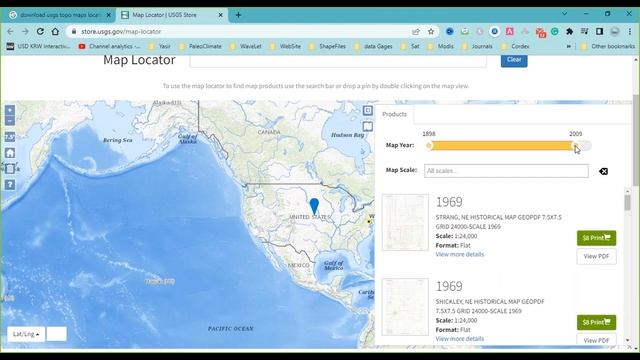Switch to the download usgs topo maps tab
The height and width of the screenshot is (360, 640).
pos(60,15)
